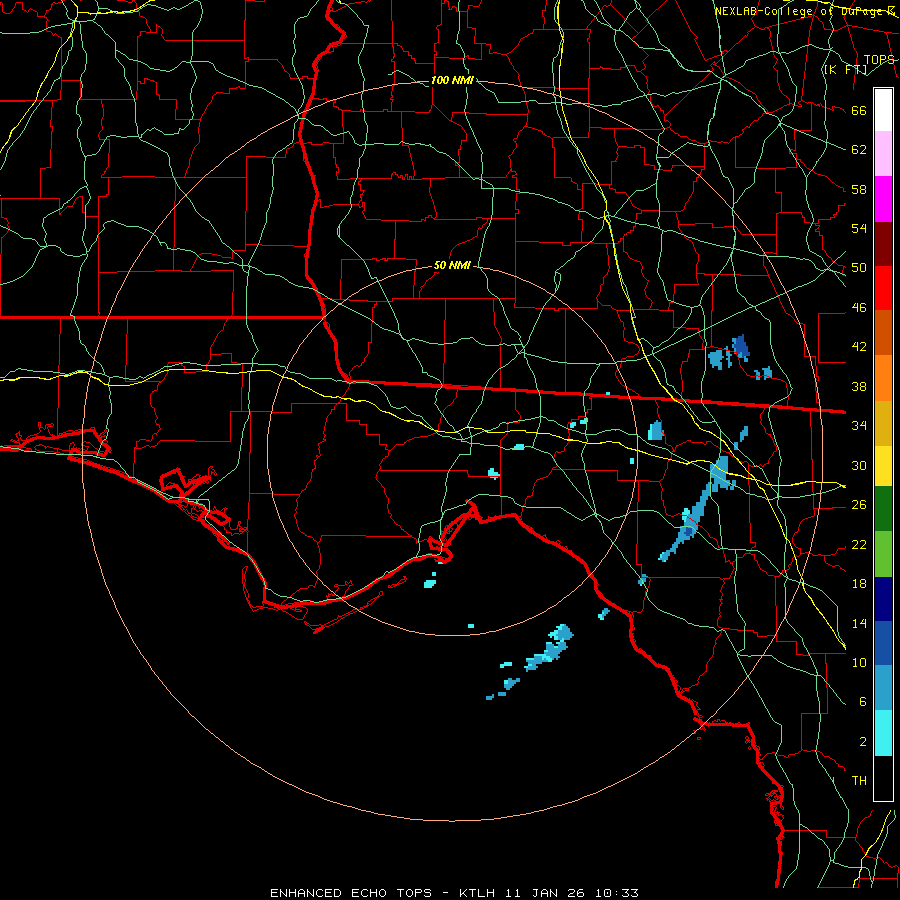Click the "100 NMI" range ring label
This screenshot has width=900, height=900.
pos(452,80)
